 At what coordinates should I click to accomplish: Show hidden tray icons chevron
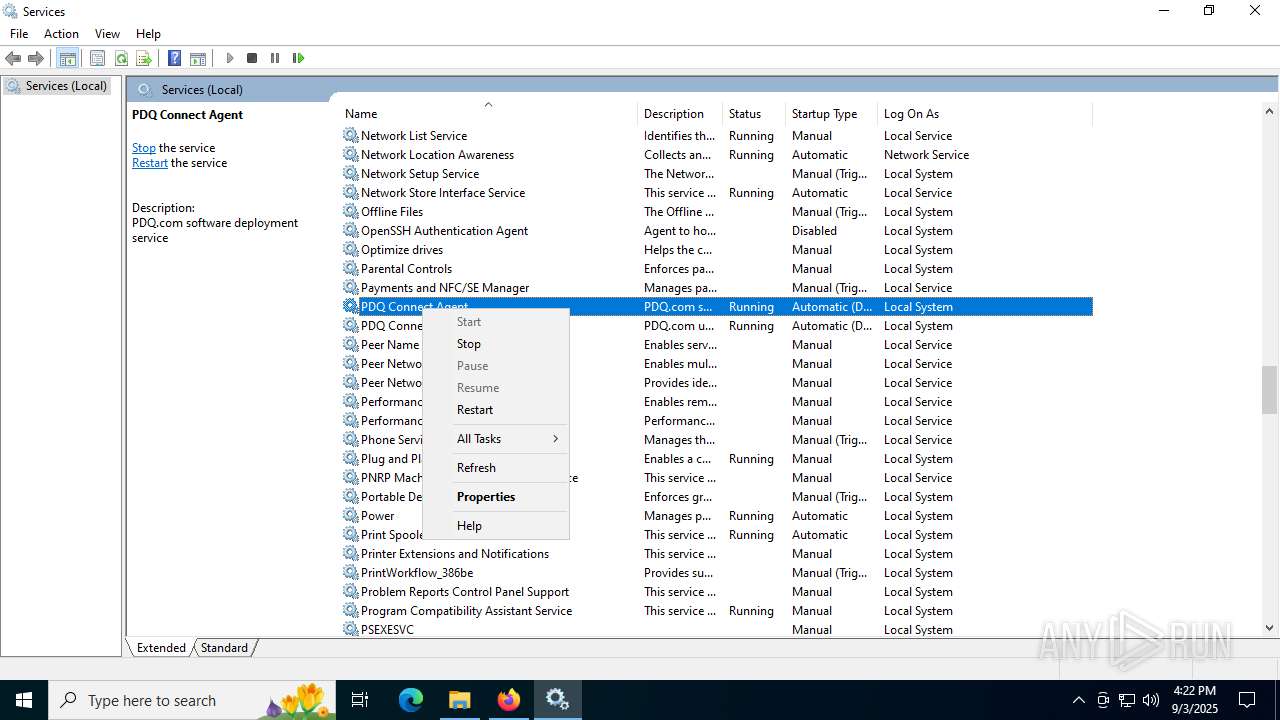1078,700
